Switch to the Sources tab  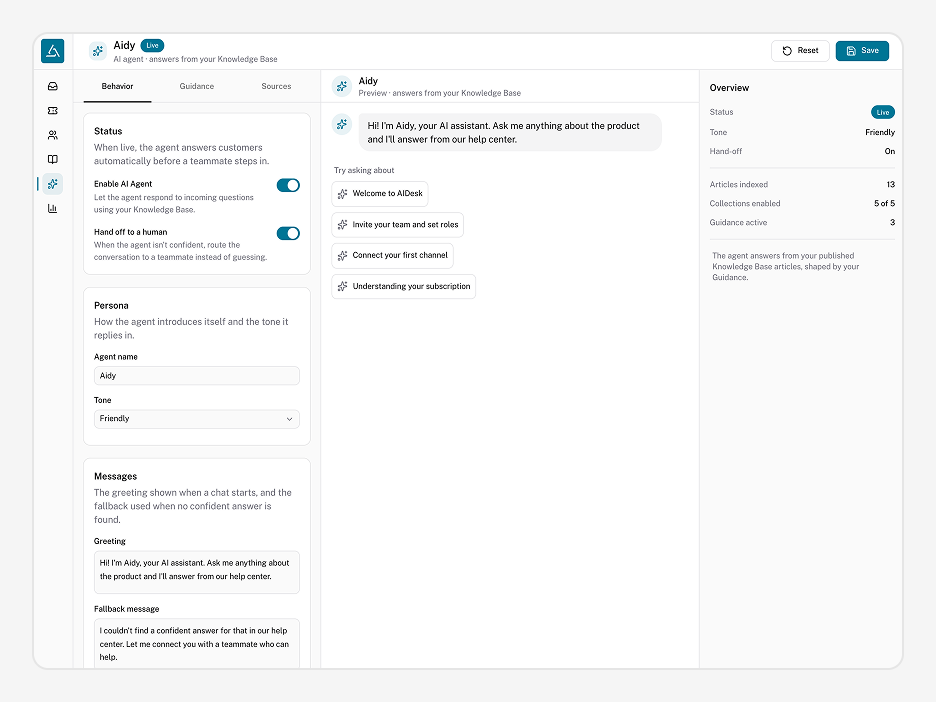tap(276, 86)
